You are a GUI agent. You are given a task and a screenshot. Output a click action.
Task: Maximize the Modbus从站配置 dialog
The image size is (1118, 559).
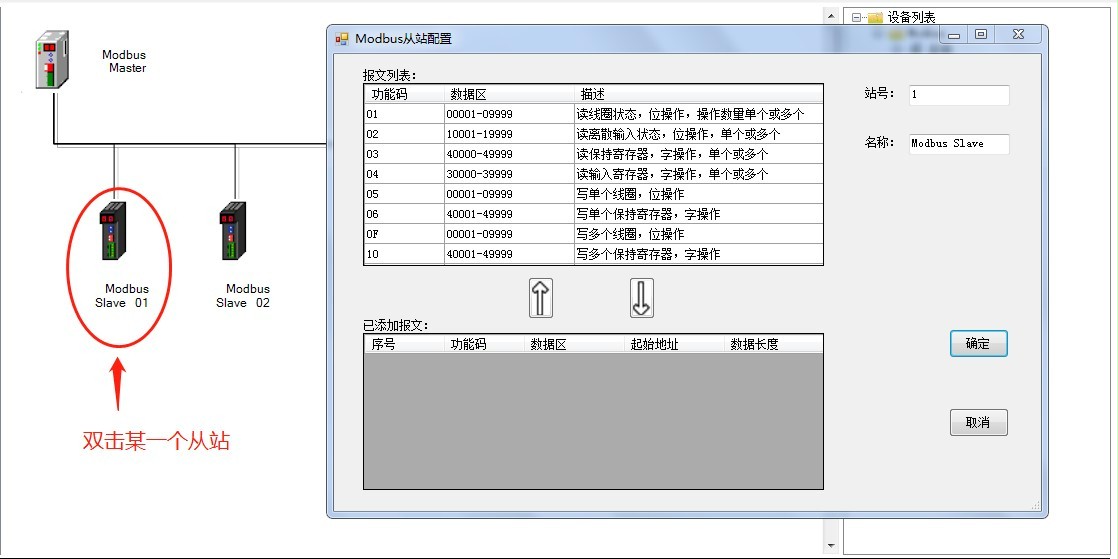[981, 35]
